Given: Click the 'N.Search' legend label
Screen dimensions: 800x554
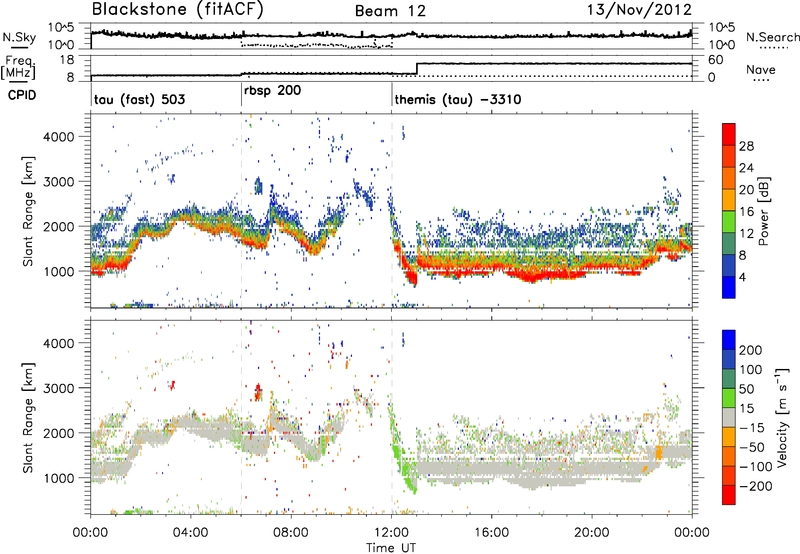Looking at the screenshot, I should (772, 37).
